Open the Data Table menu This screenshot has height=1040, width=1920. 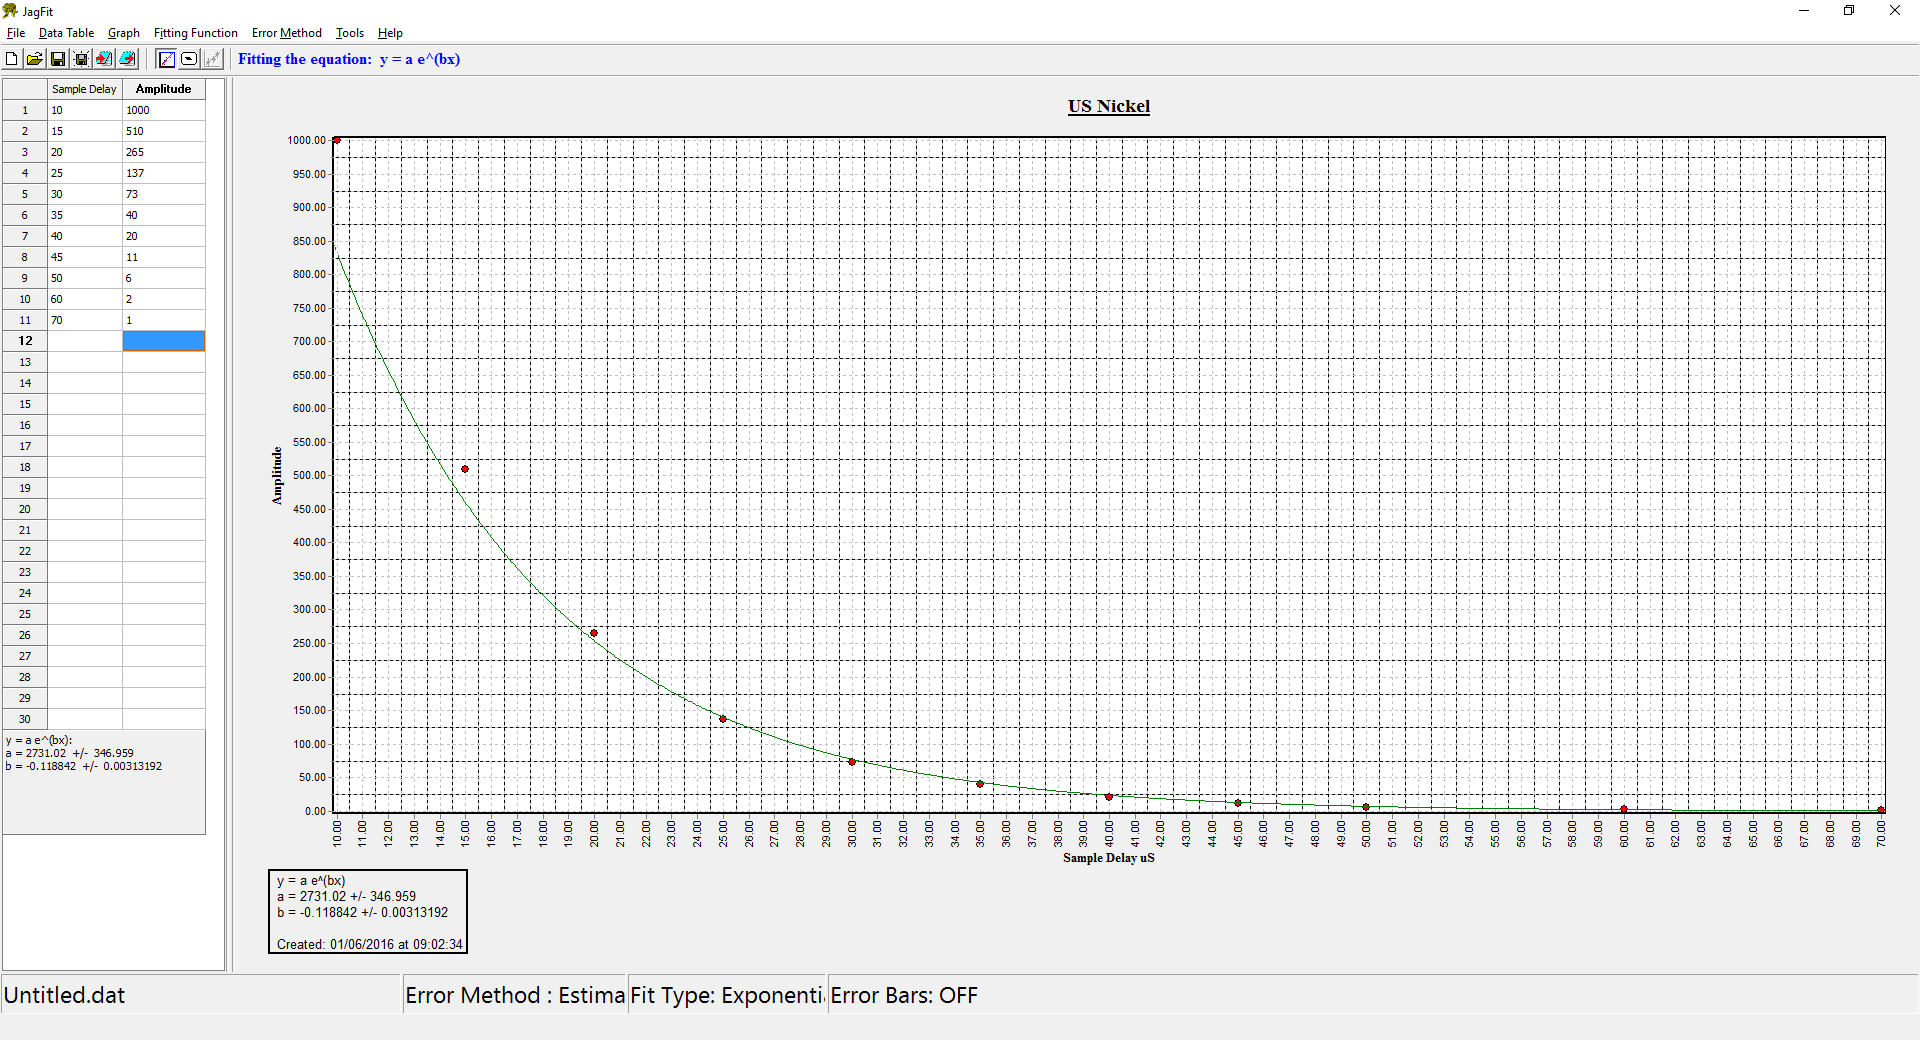tap(66, 33)
